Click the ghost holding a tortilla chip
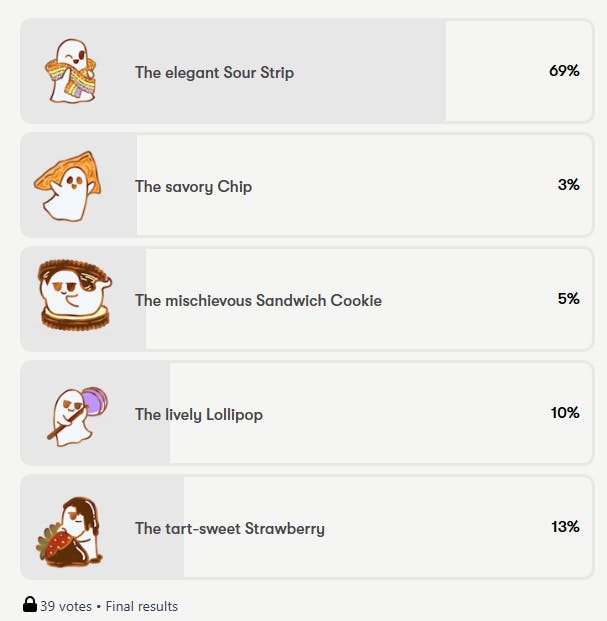607x621 pixels. [x=68, y=186]
